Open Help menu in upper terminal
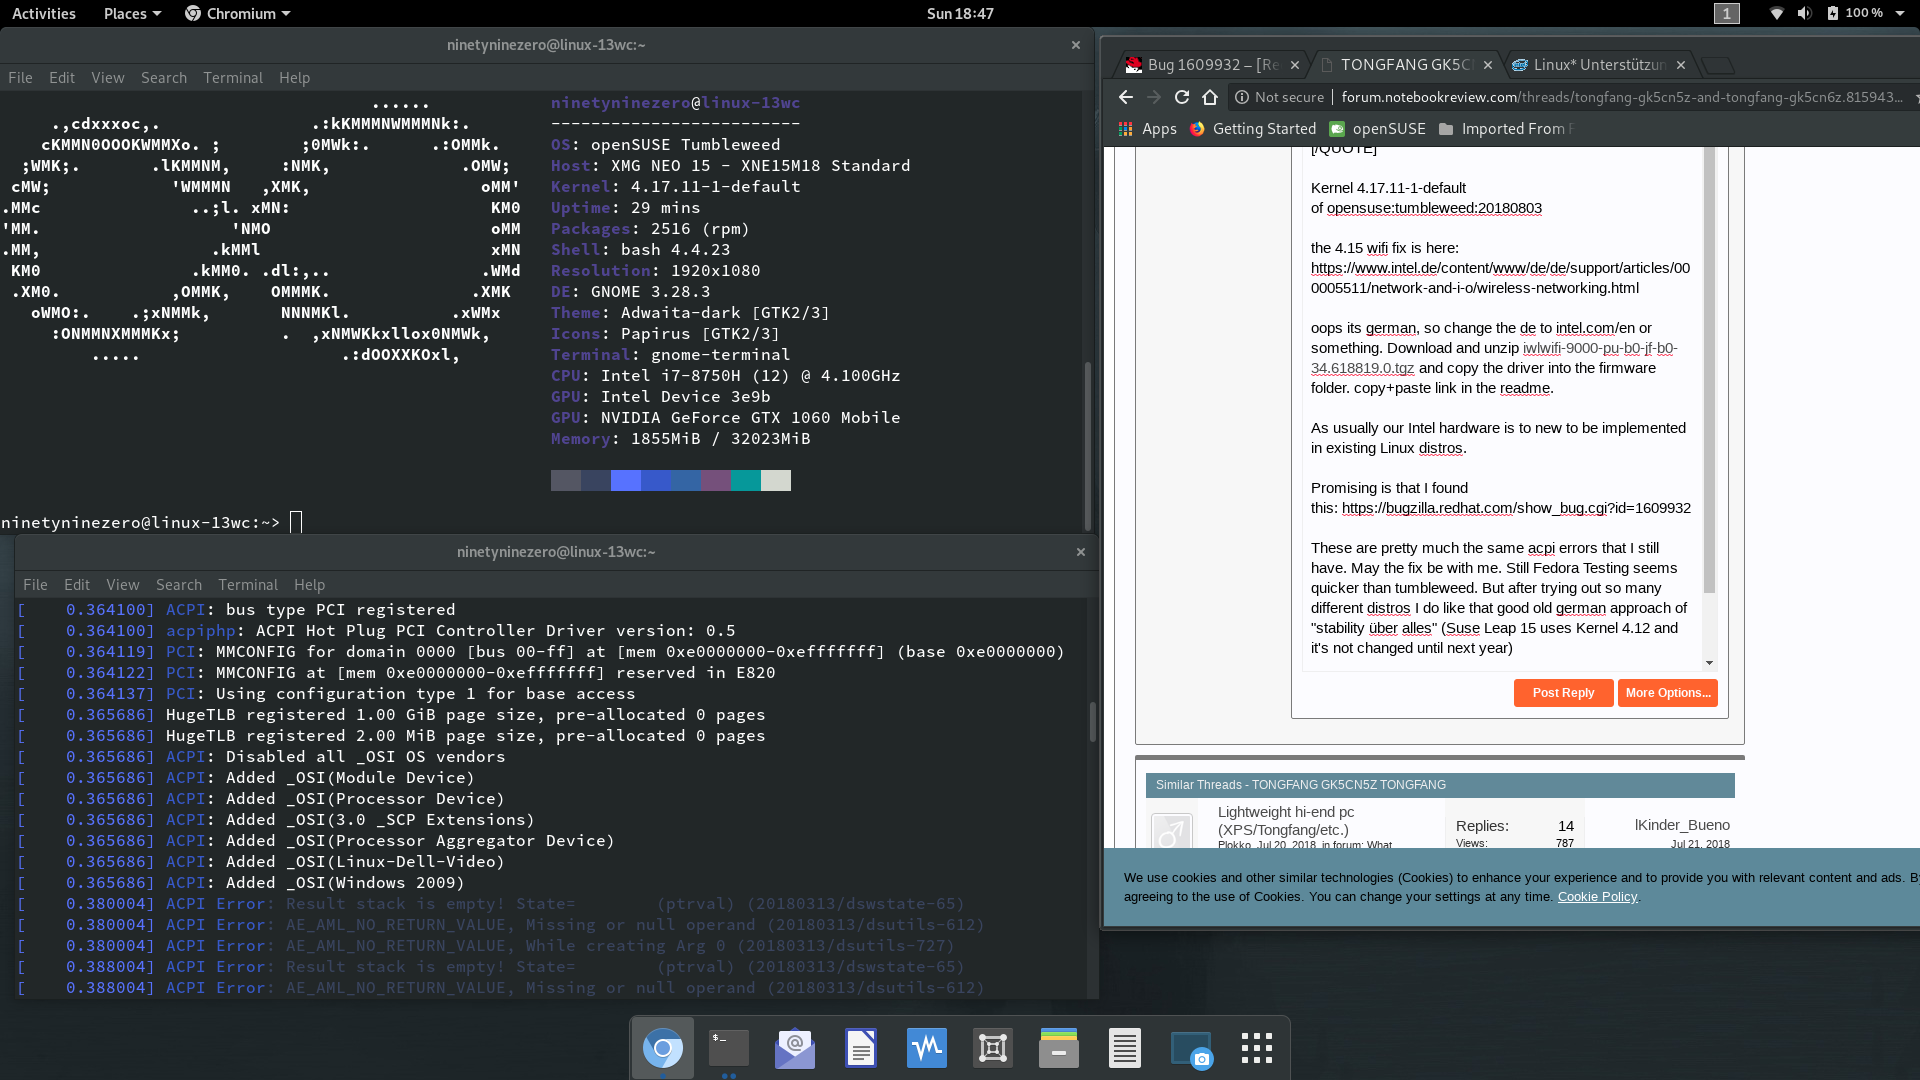 coord(294,77)
